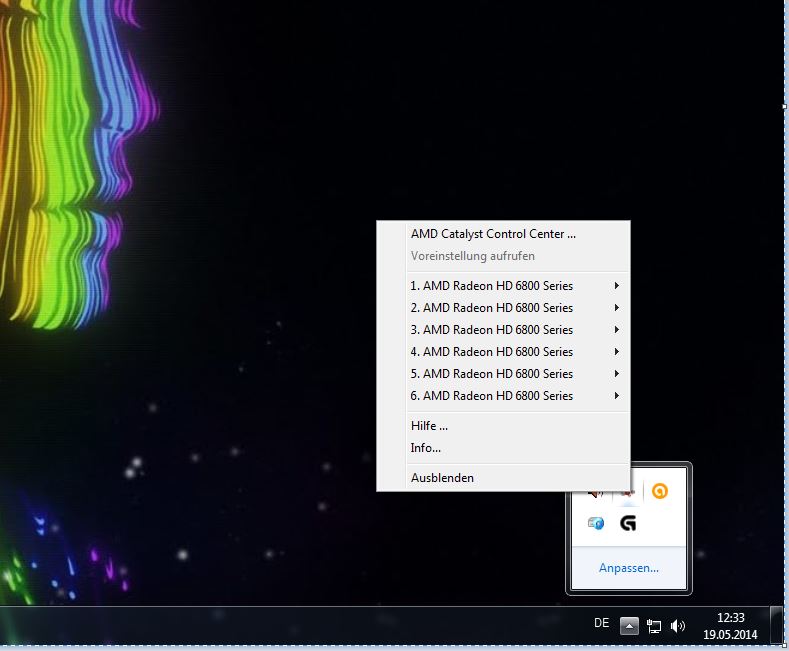Expand submenu for 4. AMD Radeon HD 6800 Series
The height and width of the screenshot is (651, 789).
(x=503, y=352)
